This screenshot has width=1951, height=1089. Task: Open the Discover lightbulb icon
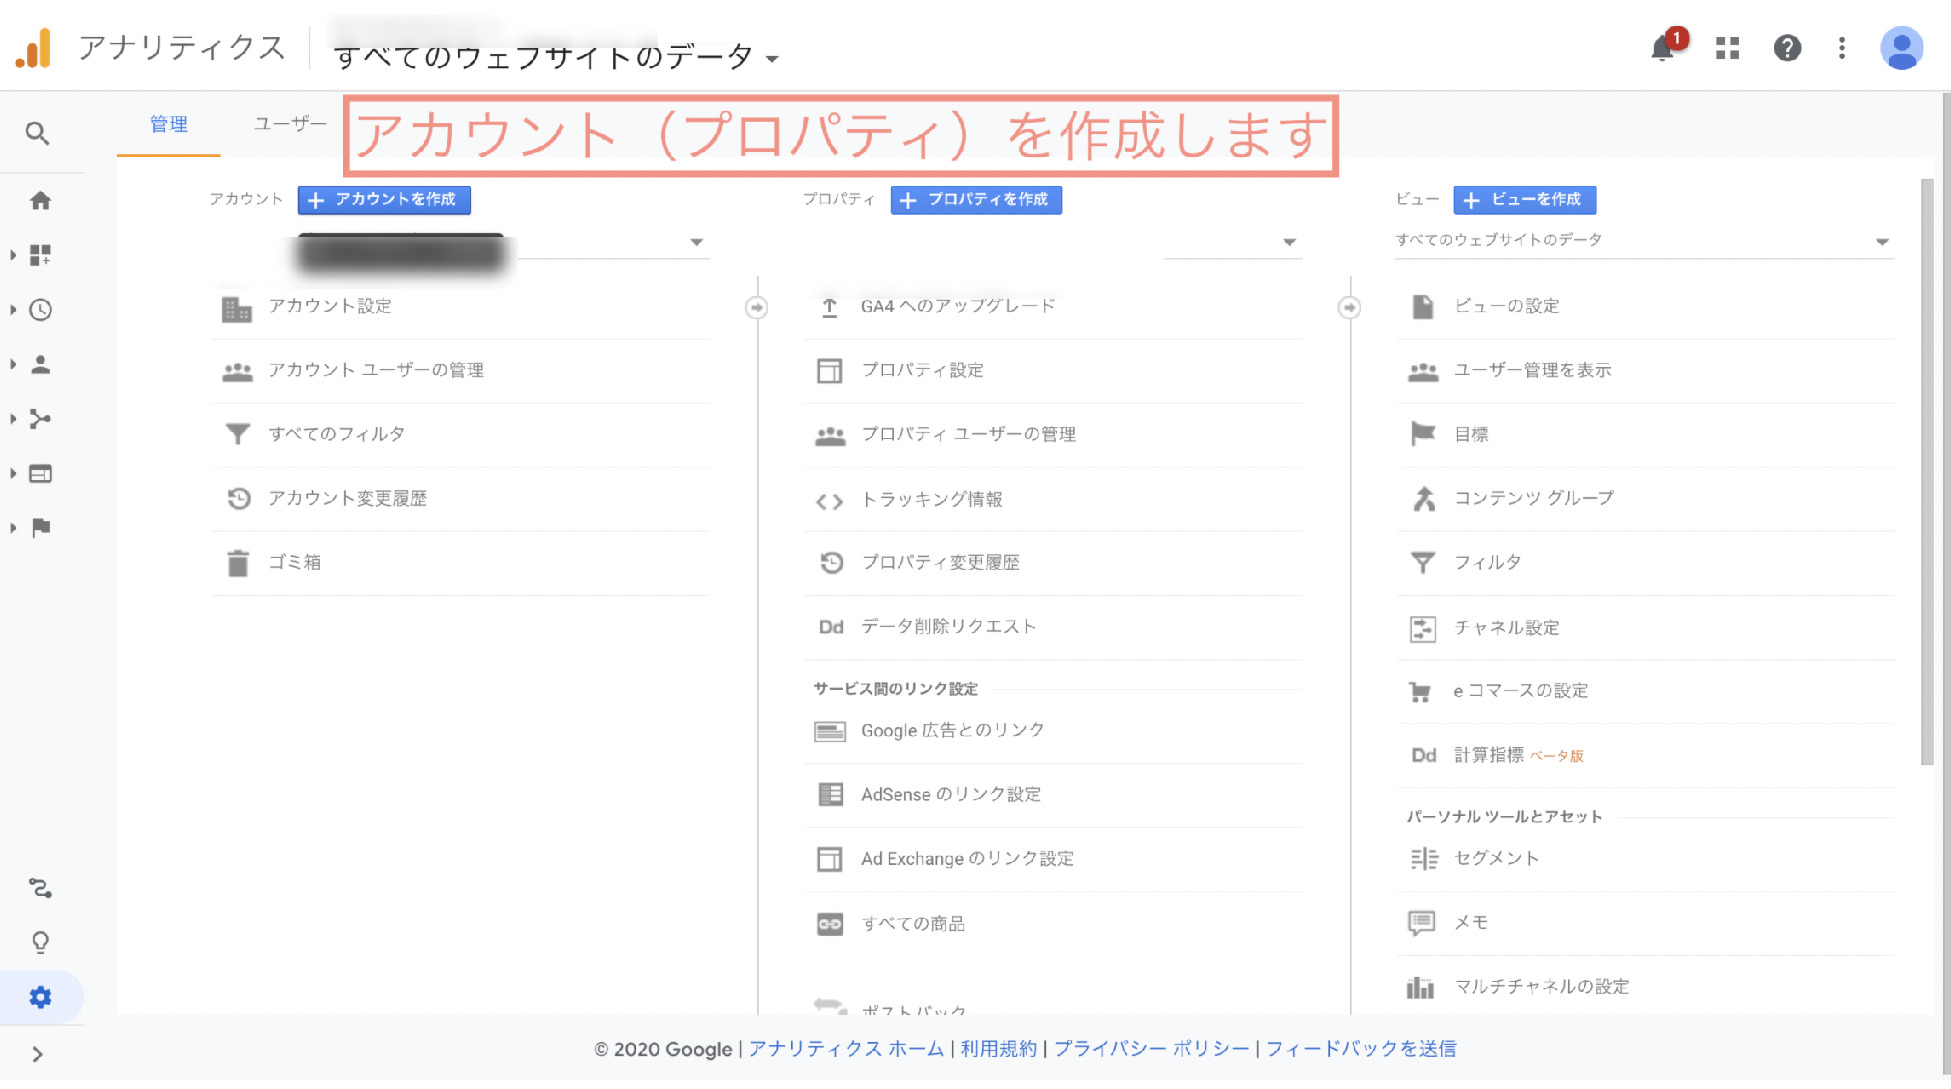tap(40, 941)
